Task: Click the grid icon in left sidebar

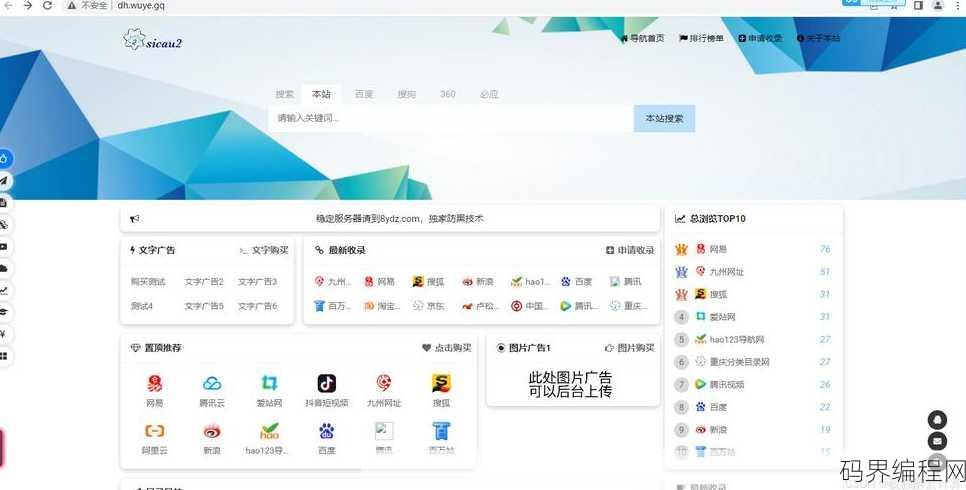Action: [x=4, y=356]
